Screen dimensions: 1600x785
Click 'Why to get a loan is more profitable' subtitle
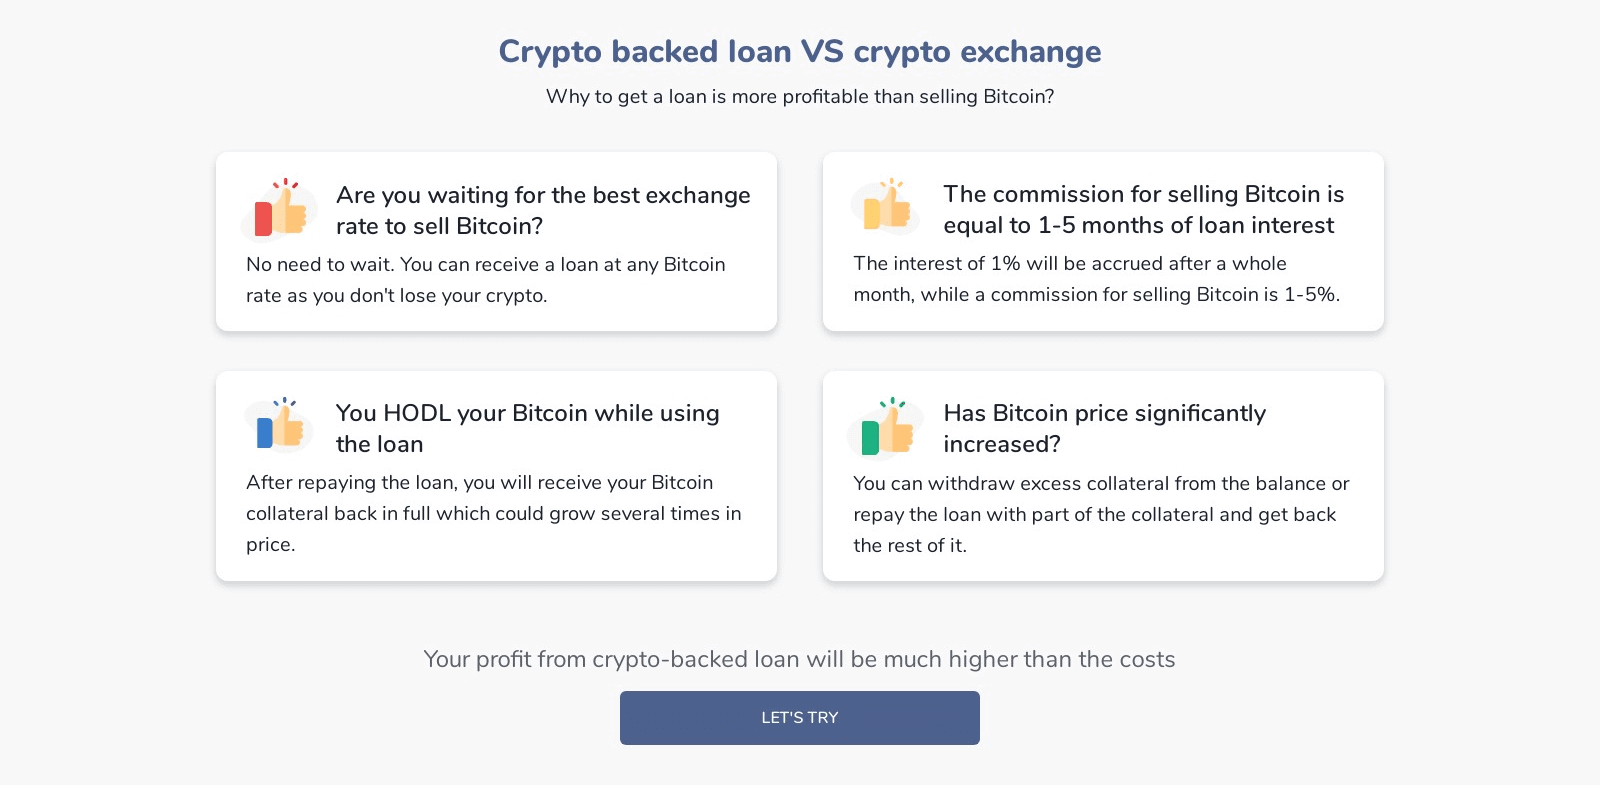[x=800, y=96]
